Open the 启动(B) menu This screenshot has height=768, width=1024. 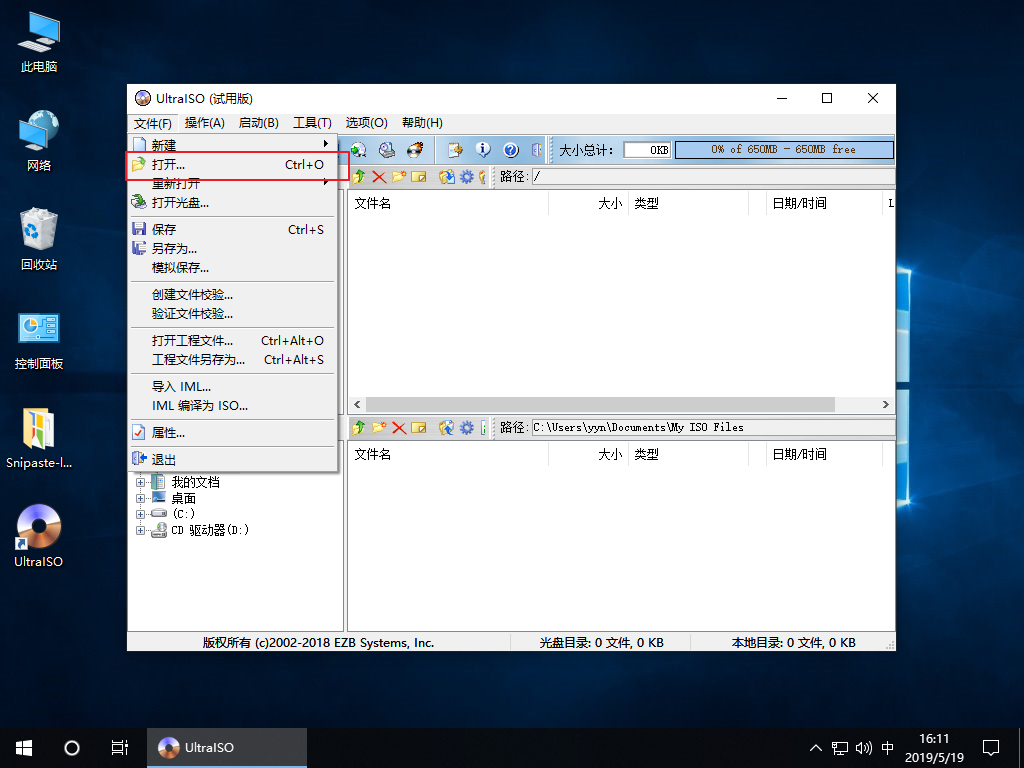point(259,123)
